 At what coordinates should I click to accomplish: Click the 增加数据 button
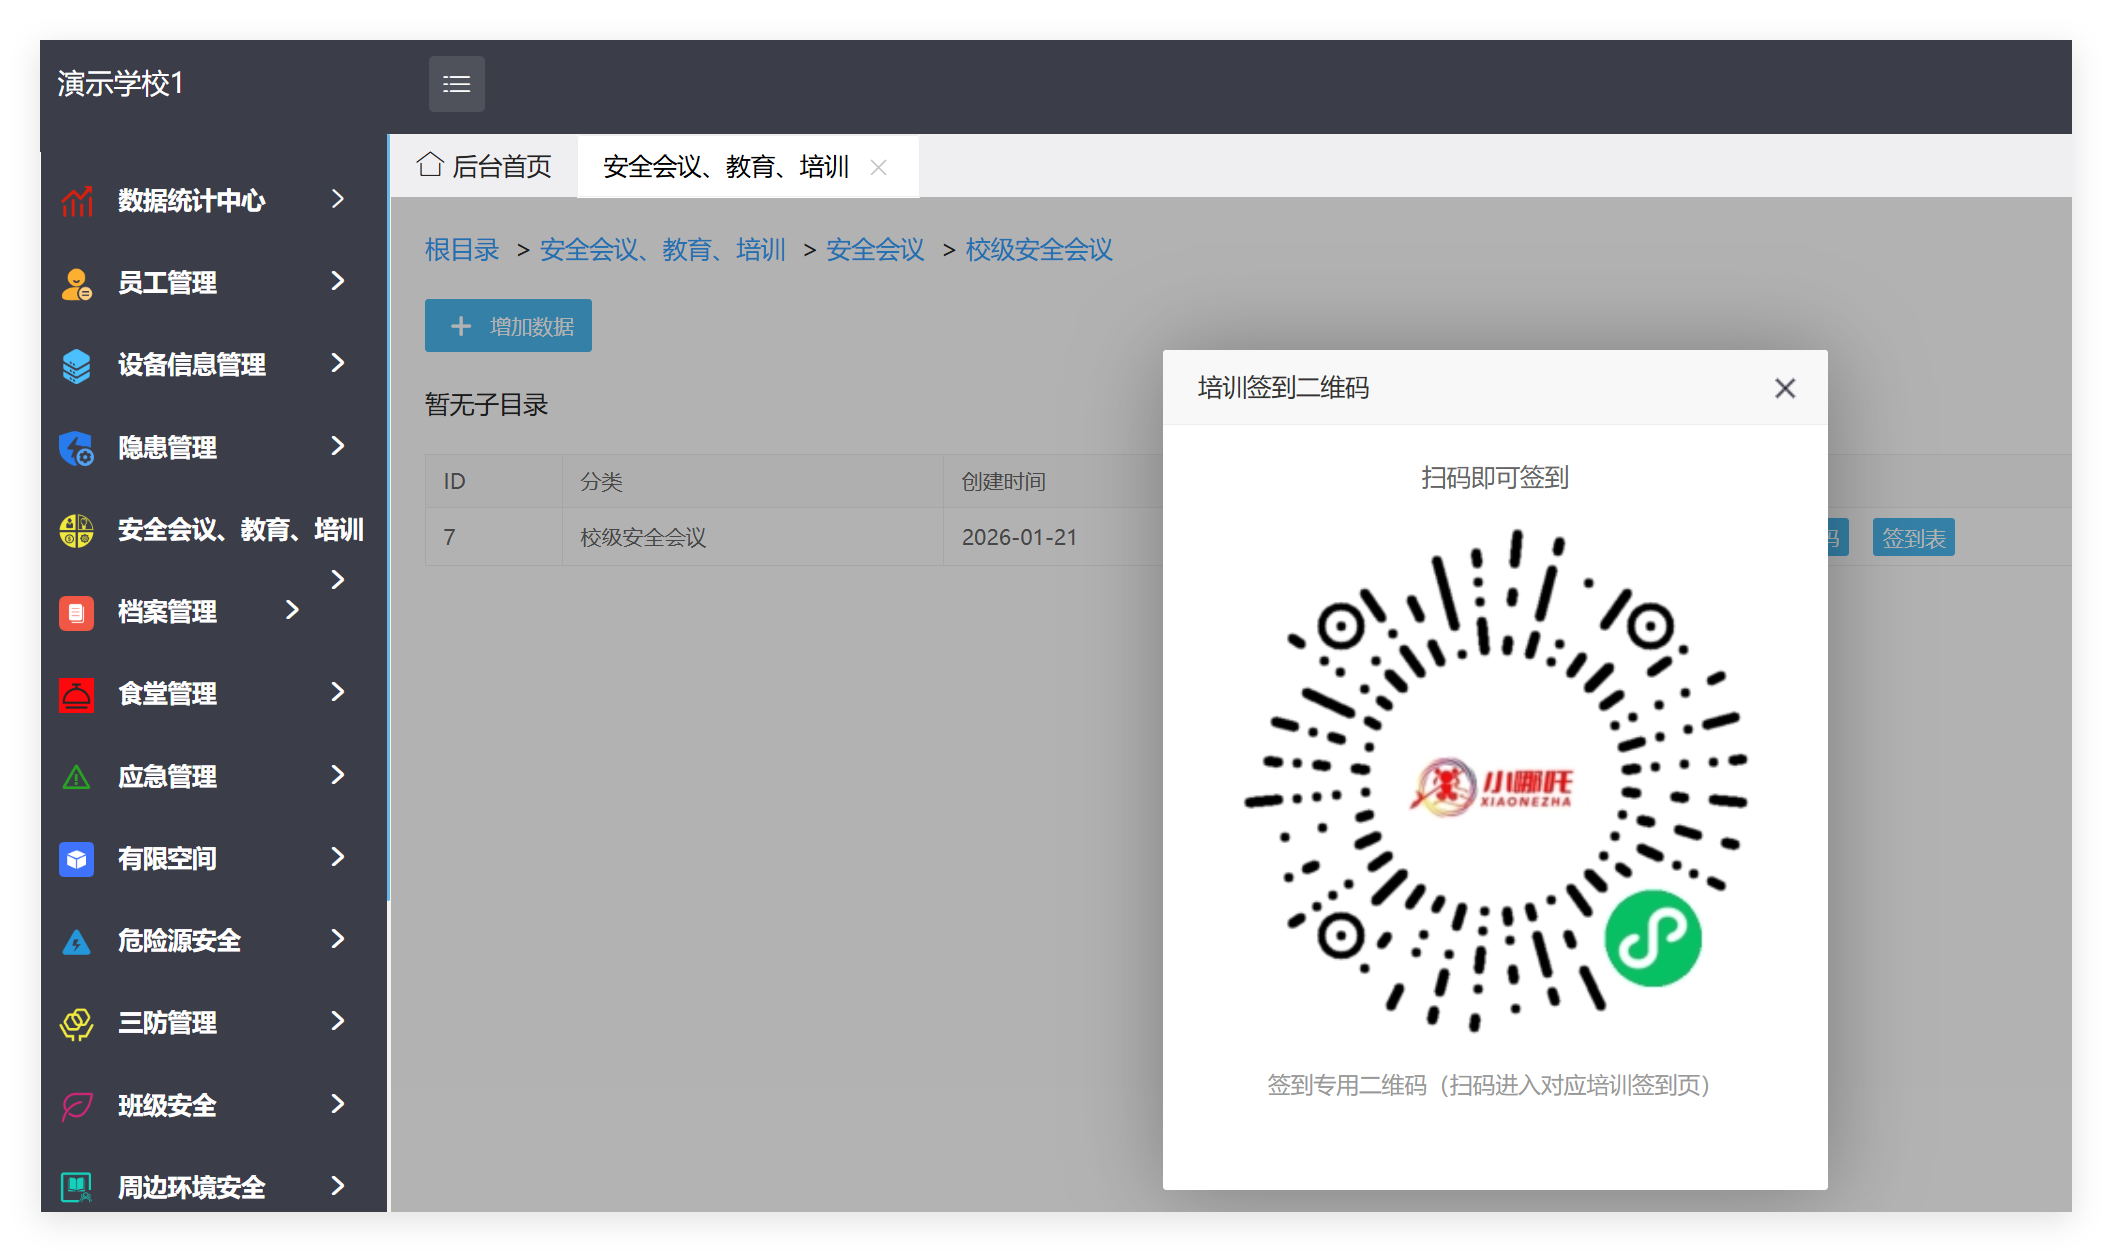pyautogui.click(x=507, y=325)
